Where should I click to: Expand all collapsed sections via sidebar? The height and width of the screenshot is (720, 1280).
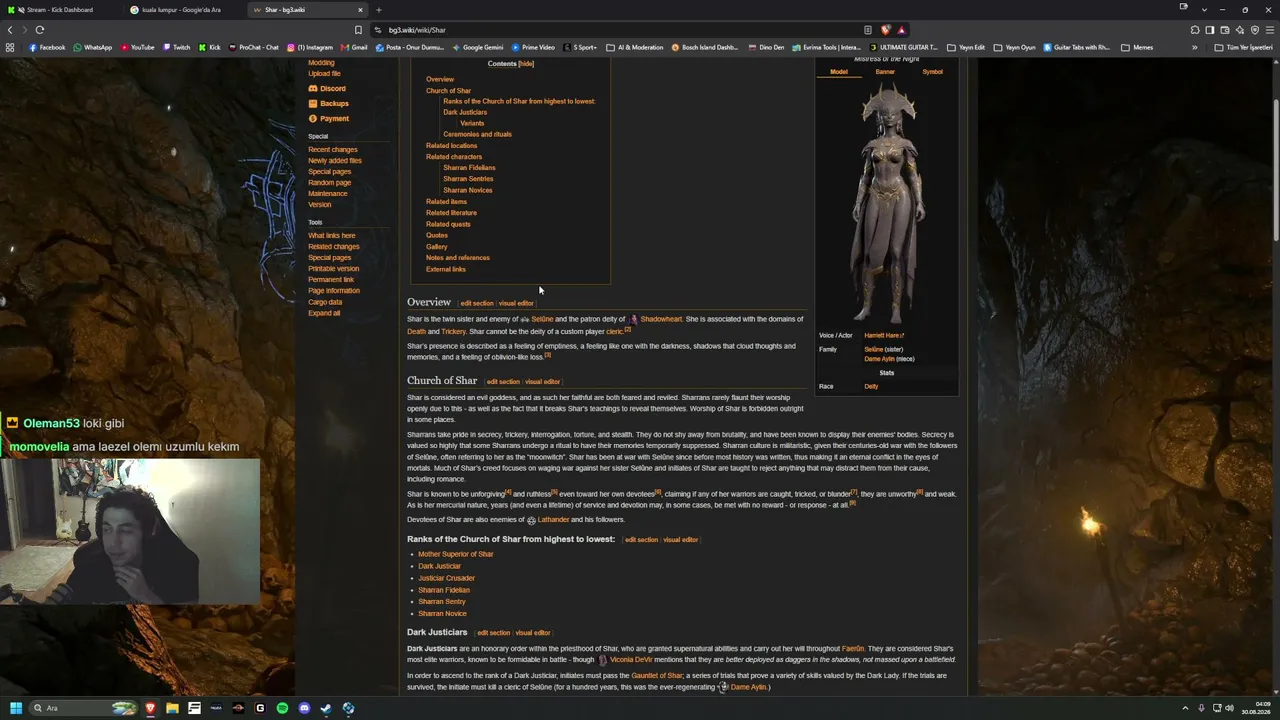[324, 313]
